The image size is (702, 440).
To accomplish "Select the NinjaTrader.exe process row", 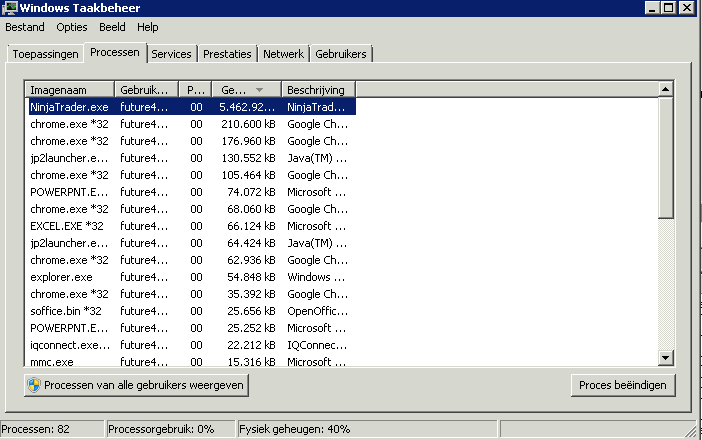I will point(192,107).
